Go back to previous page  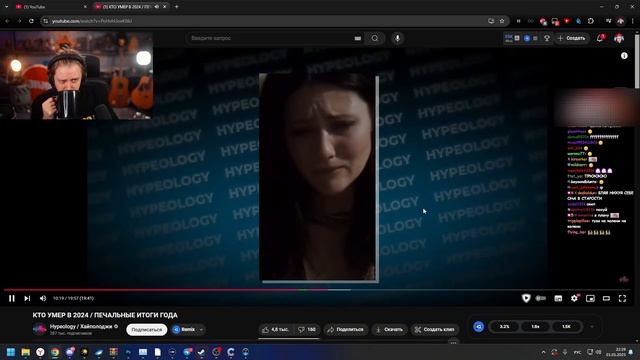pyautogui.click(x=7, y=21)
